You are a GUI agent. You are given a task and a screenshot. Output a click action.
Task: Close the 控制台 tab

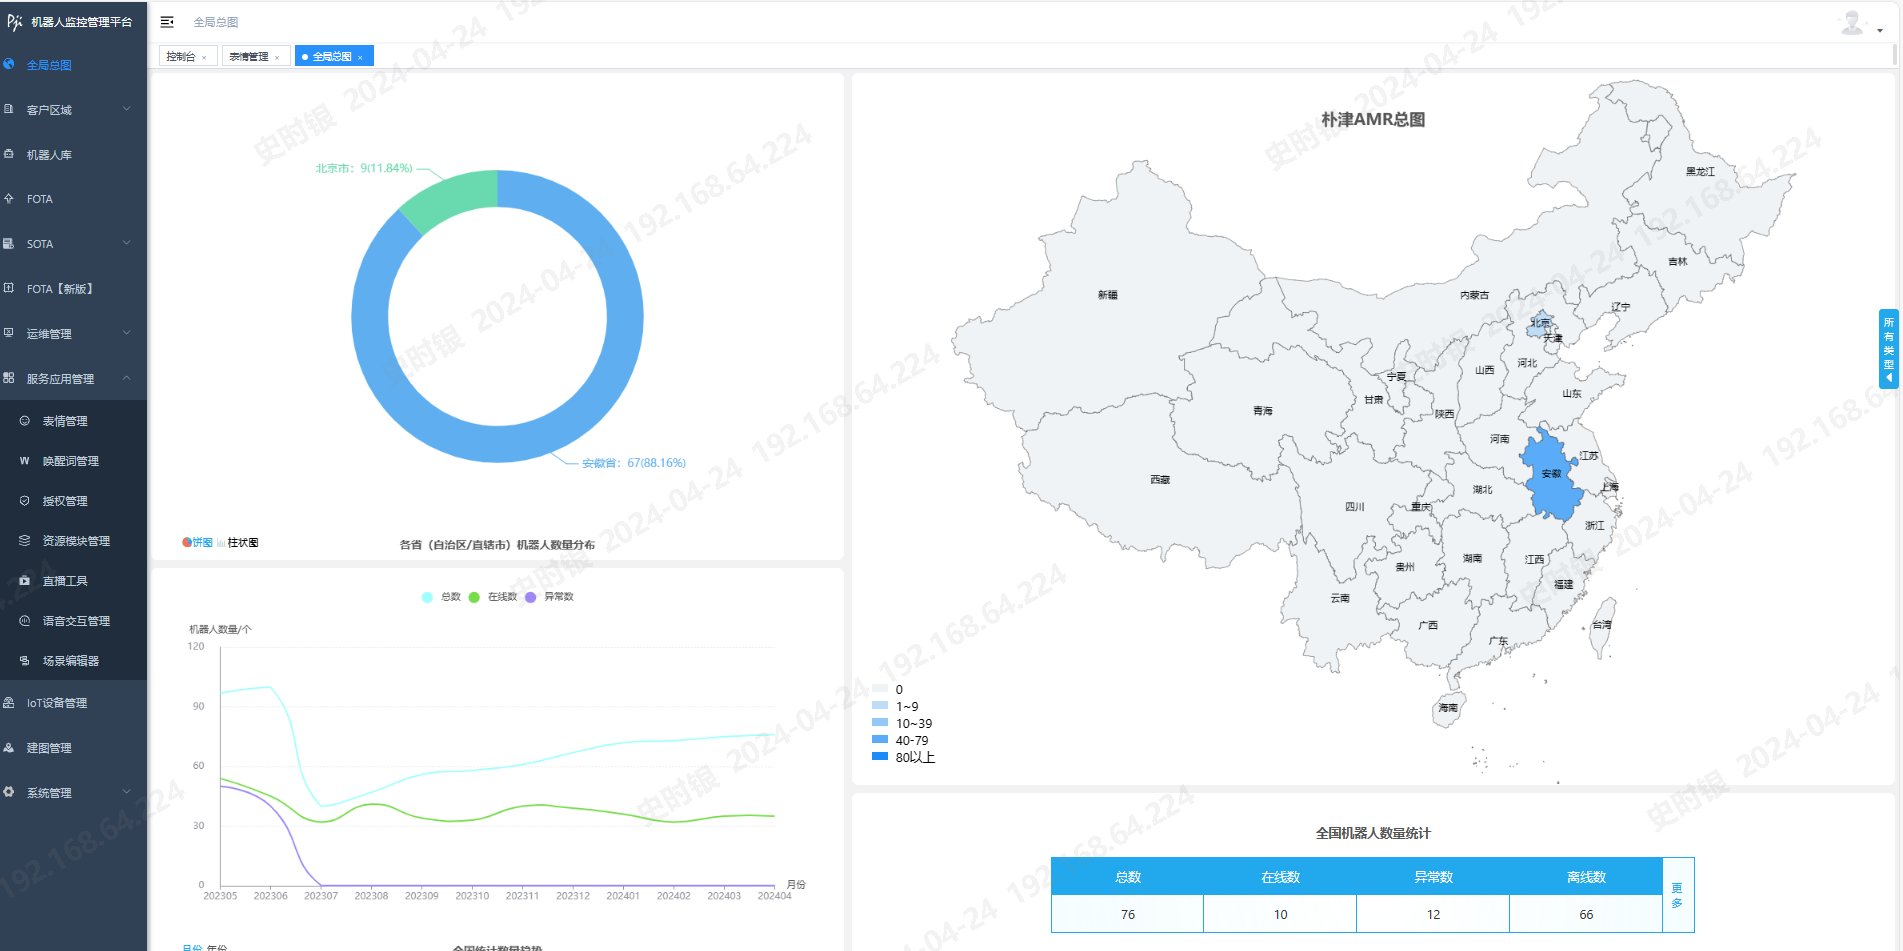click(x=204, y=58)
